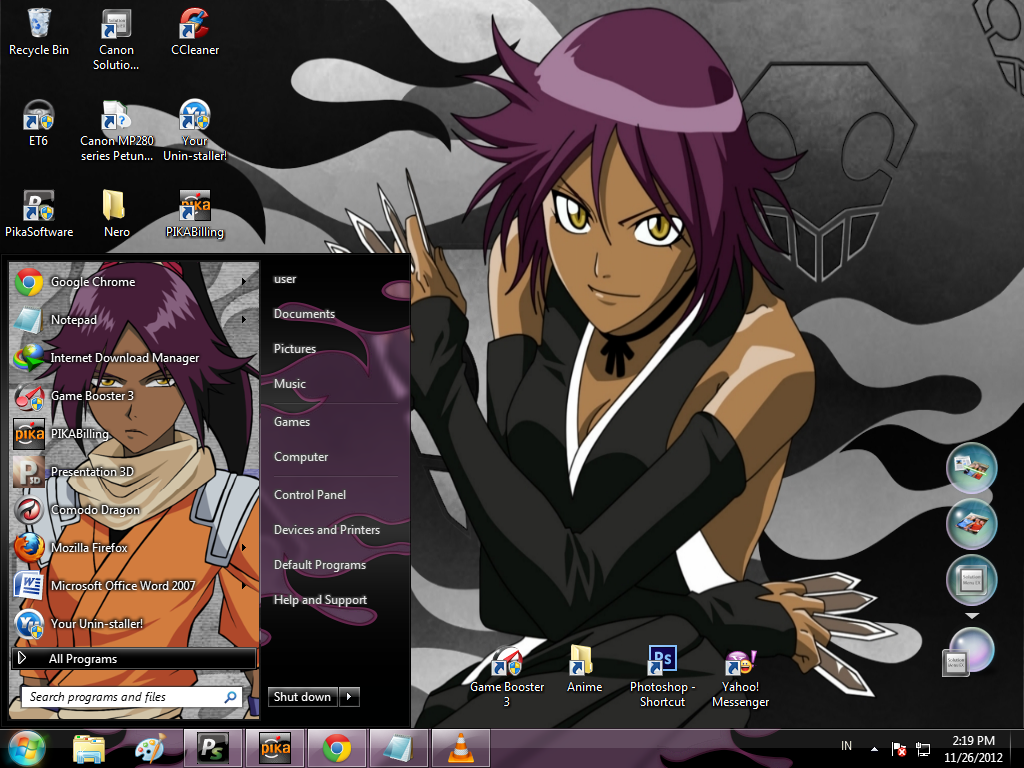Select the PikaSoftware desktop icon
The height and width of the screenshot is (768, 1024).
coord(39,214)
